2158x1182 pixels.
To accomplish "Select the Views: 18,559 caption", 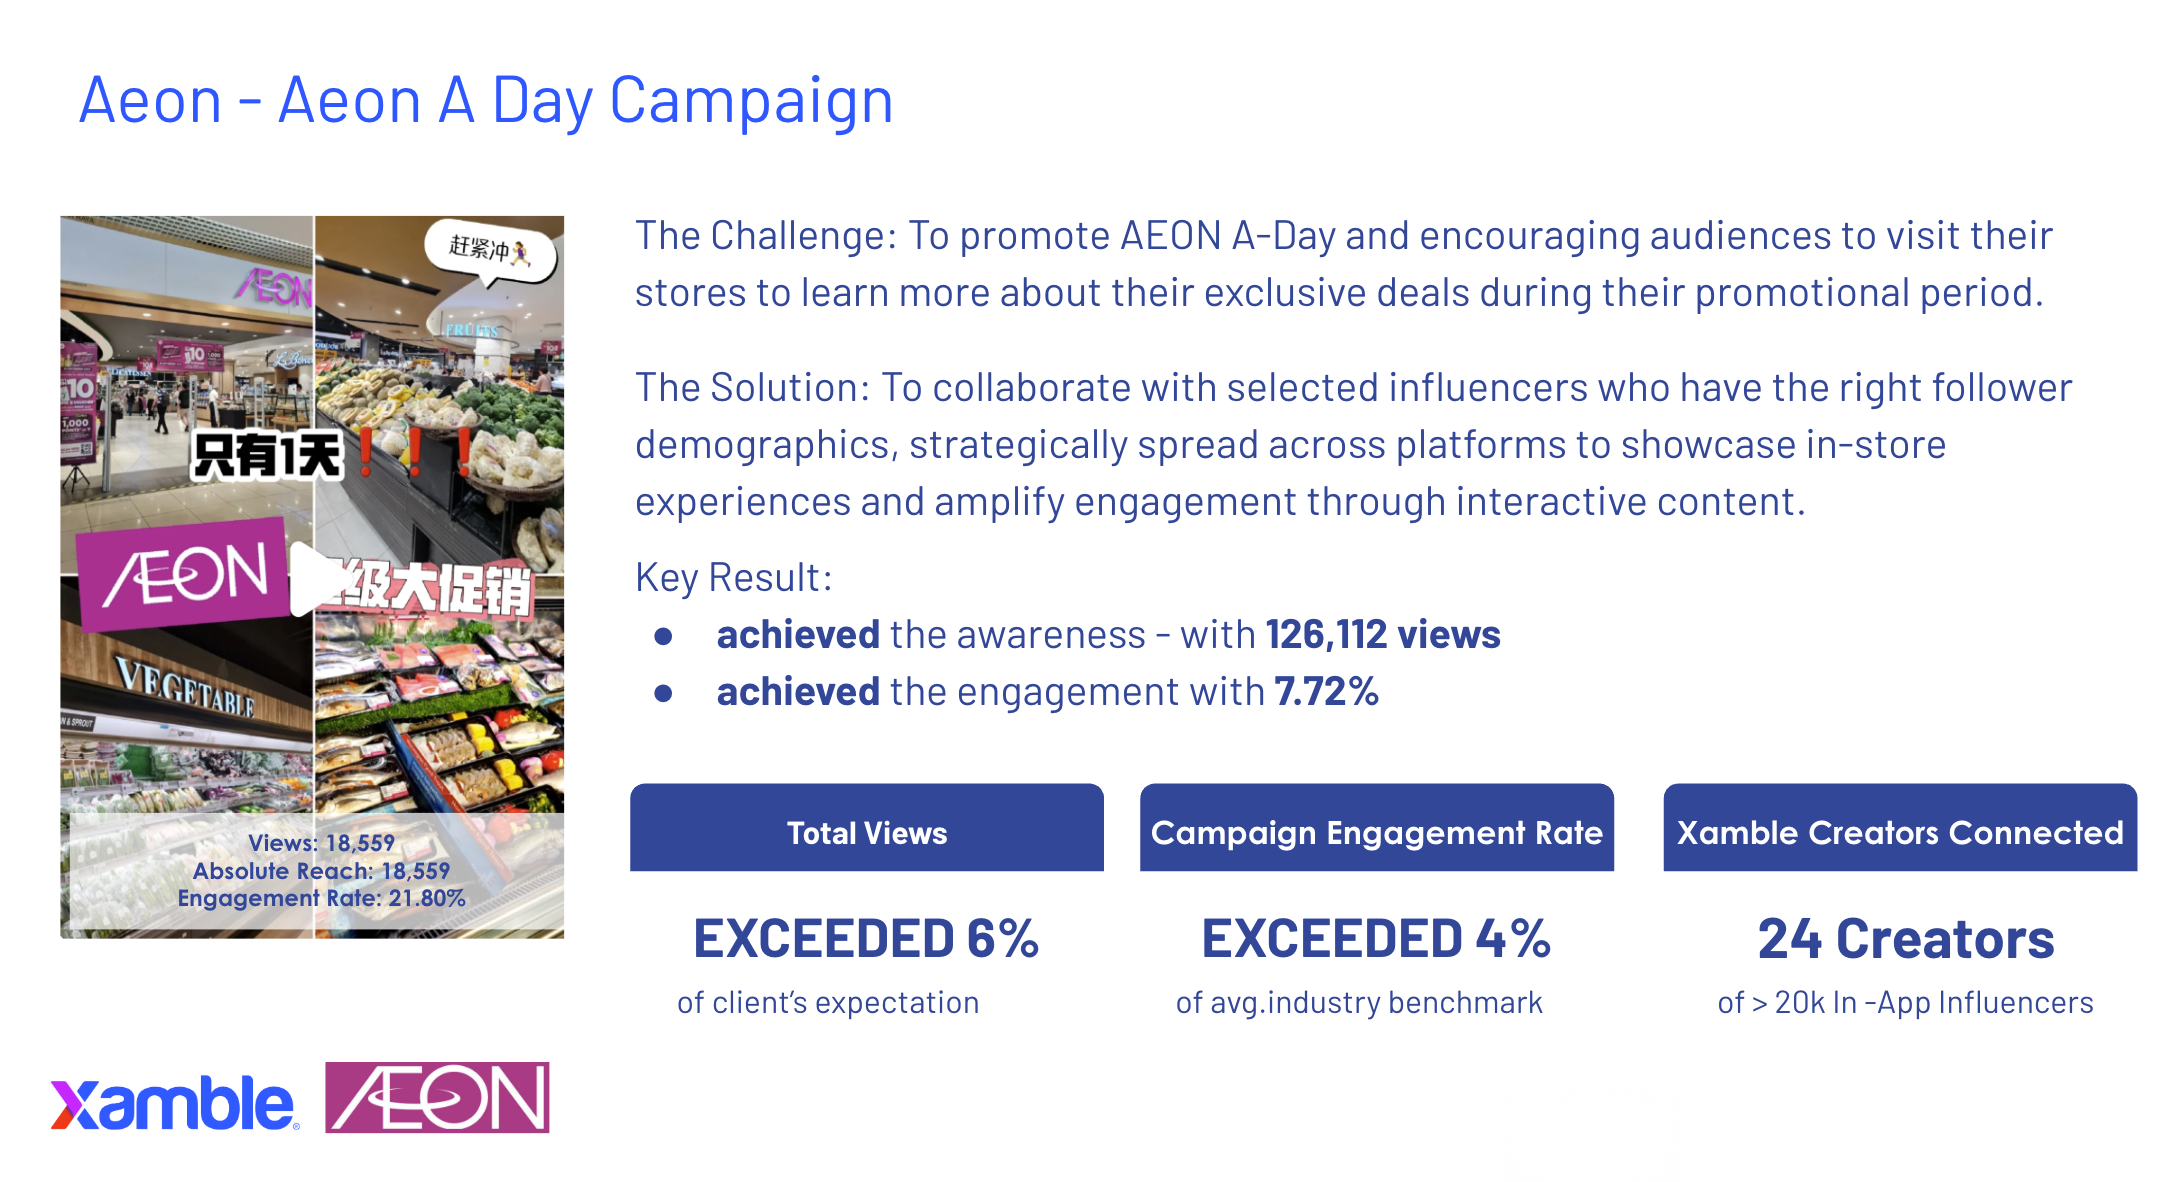I will 321,843.
